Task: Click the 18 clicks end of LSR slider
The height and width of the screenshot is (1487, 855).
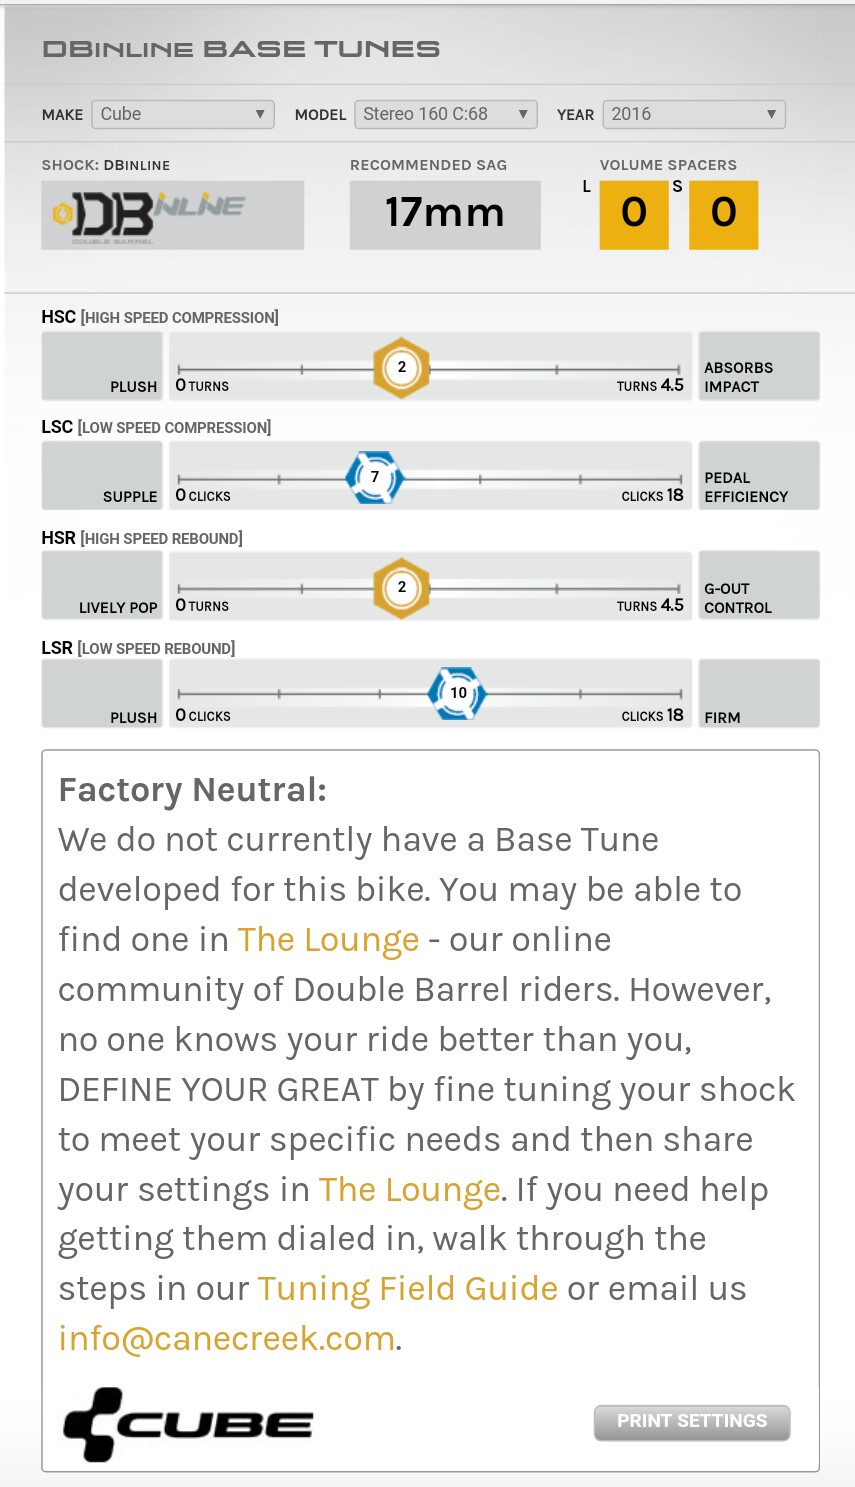Action: click(x=653, y=715)
